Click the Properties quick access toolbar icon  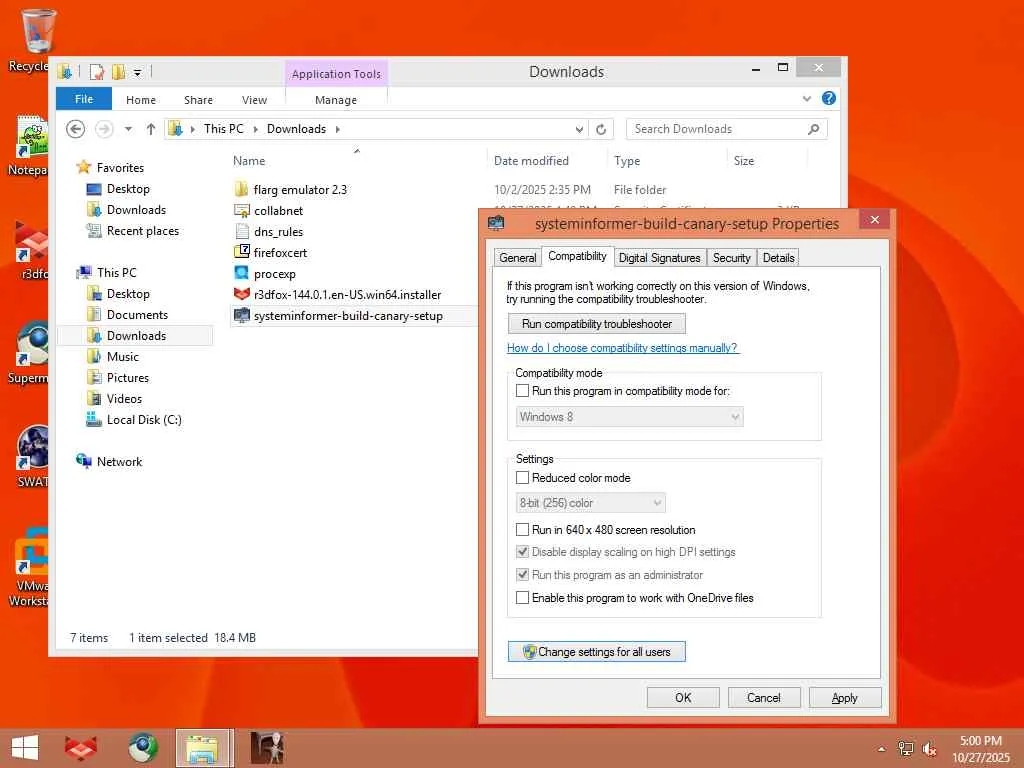97,72
